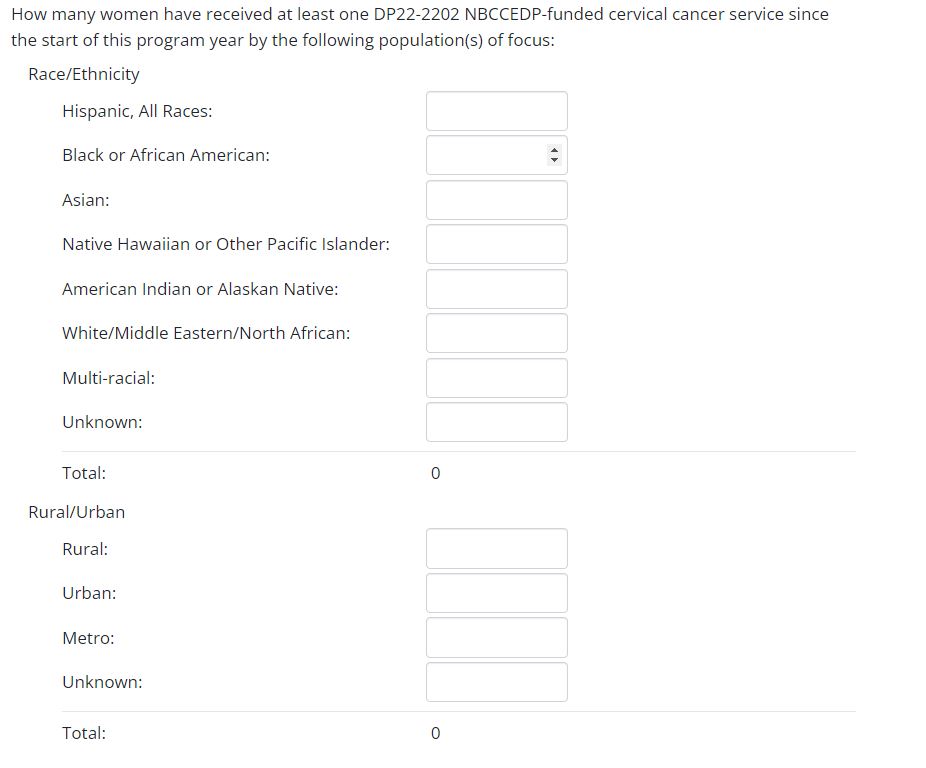Click the Native Hawaiian or Other Pacific Islander input
926x768 pixels.
coord(496,244)
